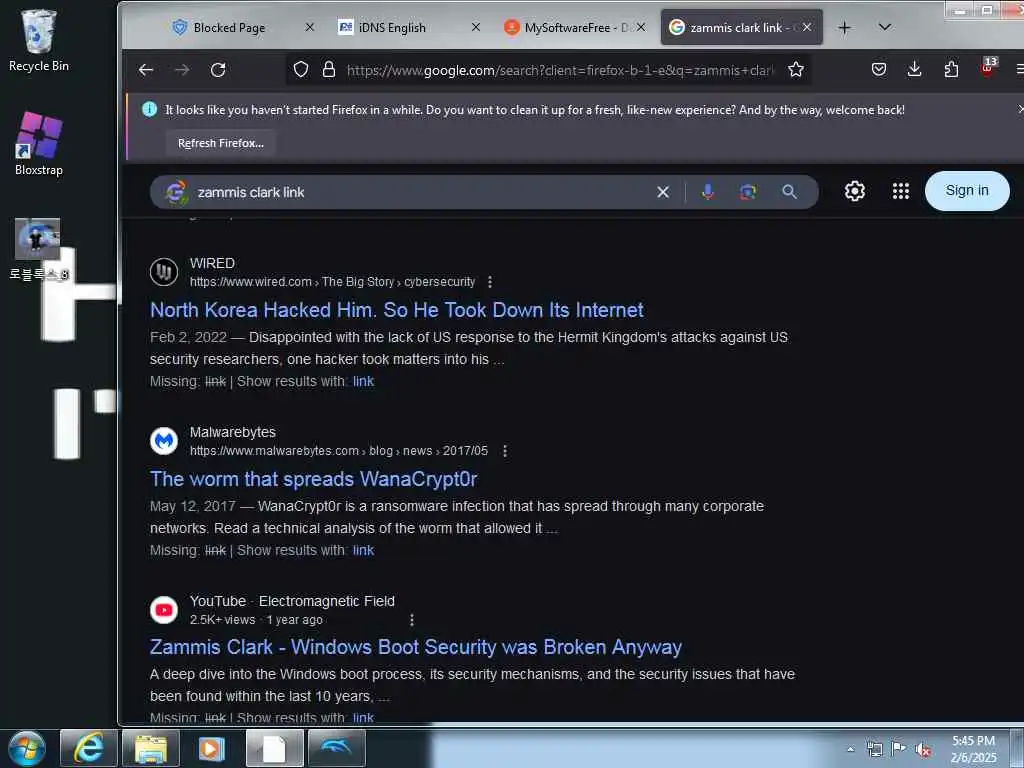Switch to the MySoftwareFree tab
Image resolution: width=1024 pixels, height=768 pixels.
pyautogui.click(x=567, y=27)
